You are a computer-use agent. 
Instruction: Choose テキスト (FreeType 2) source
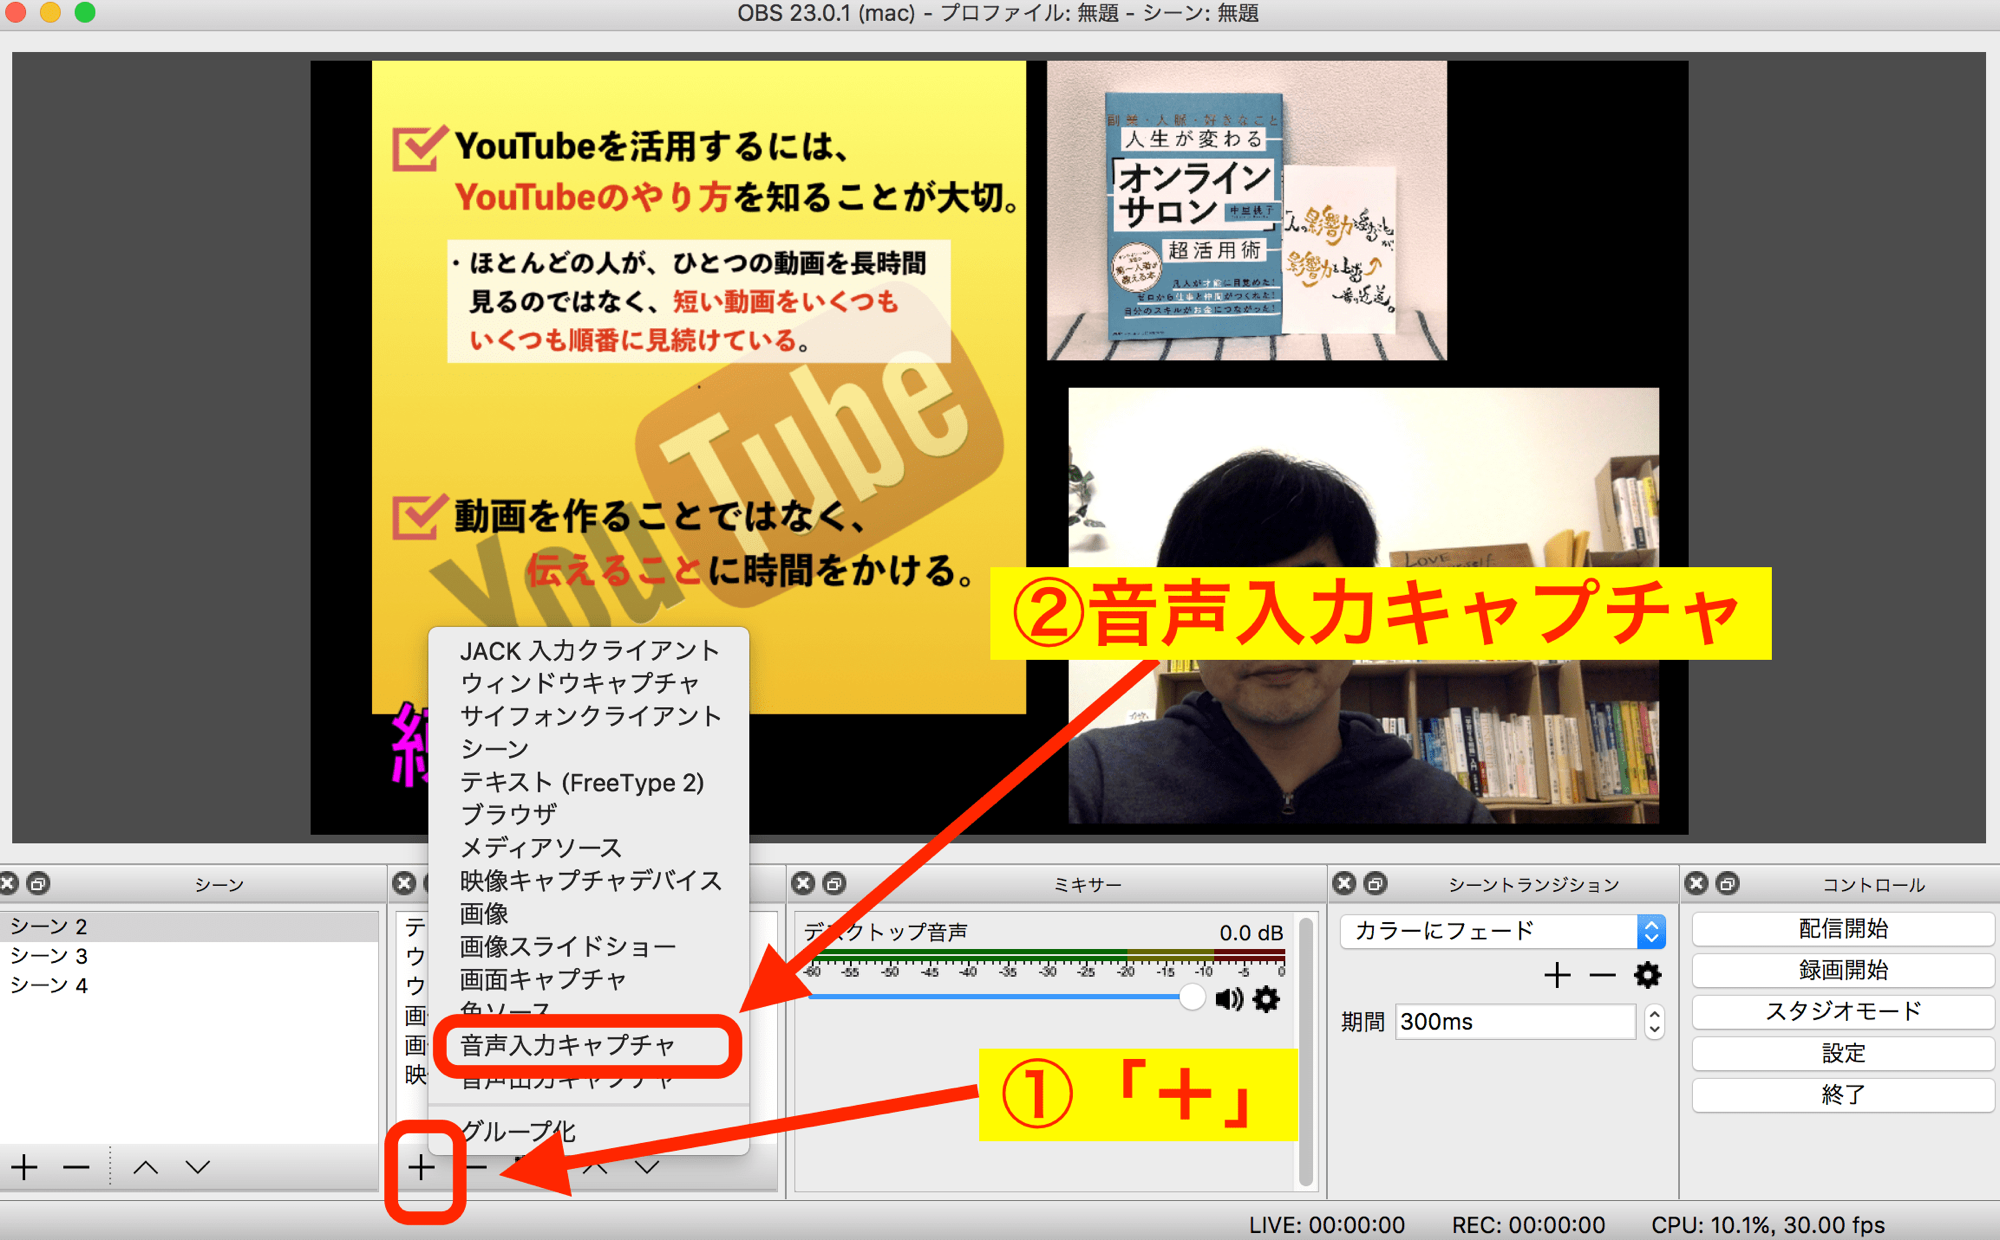point(589,783)
